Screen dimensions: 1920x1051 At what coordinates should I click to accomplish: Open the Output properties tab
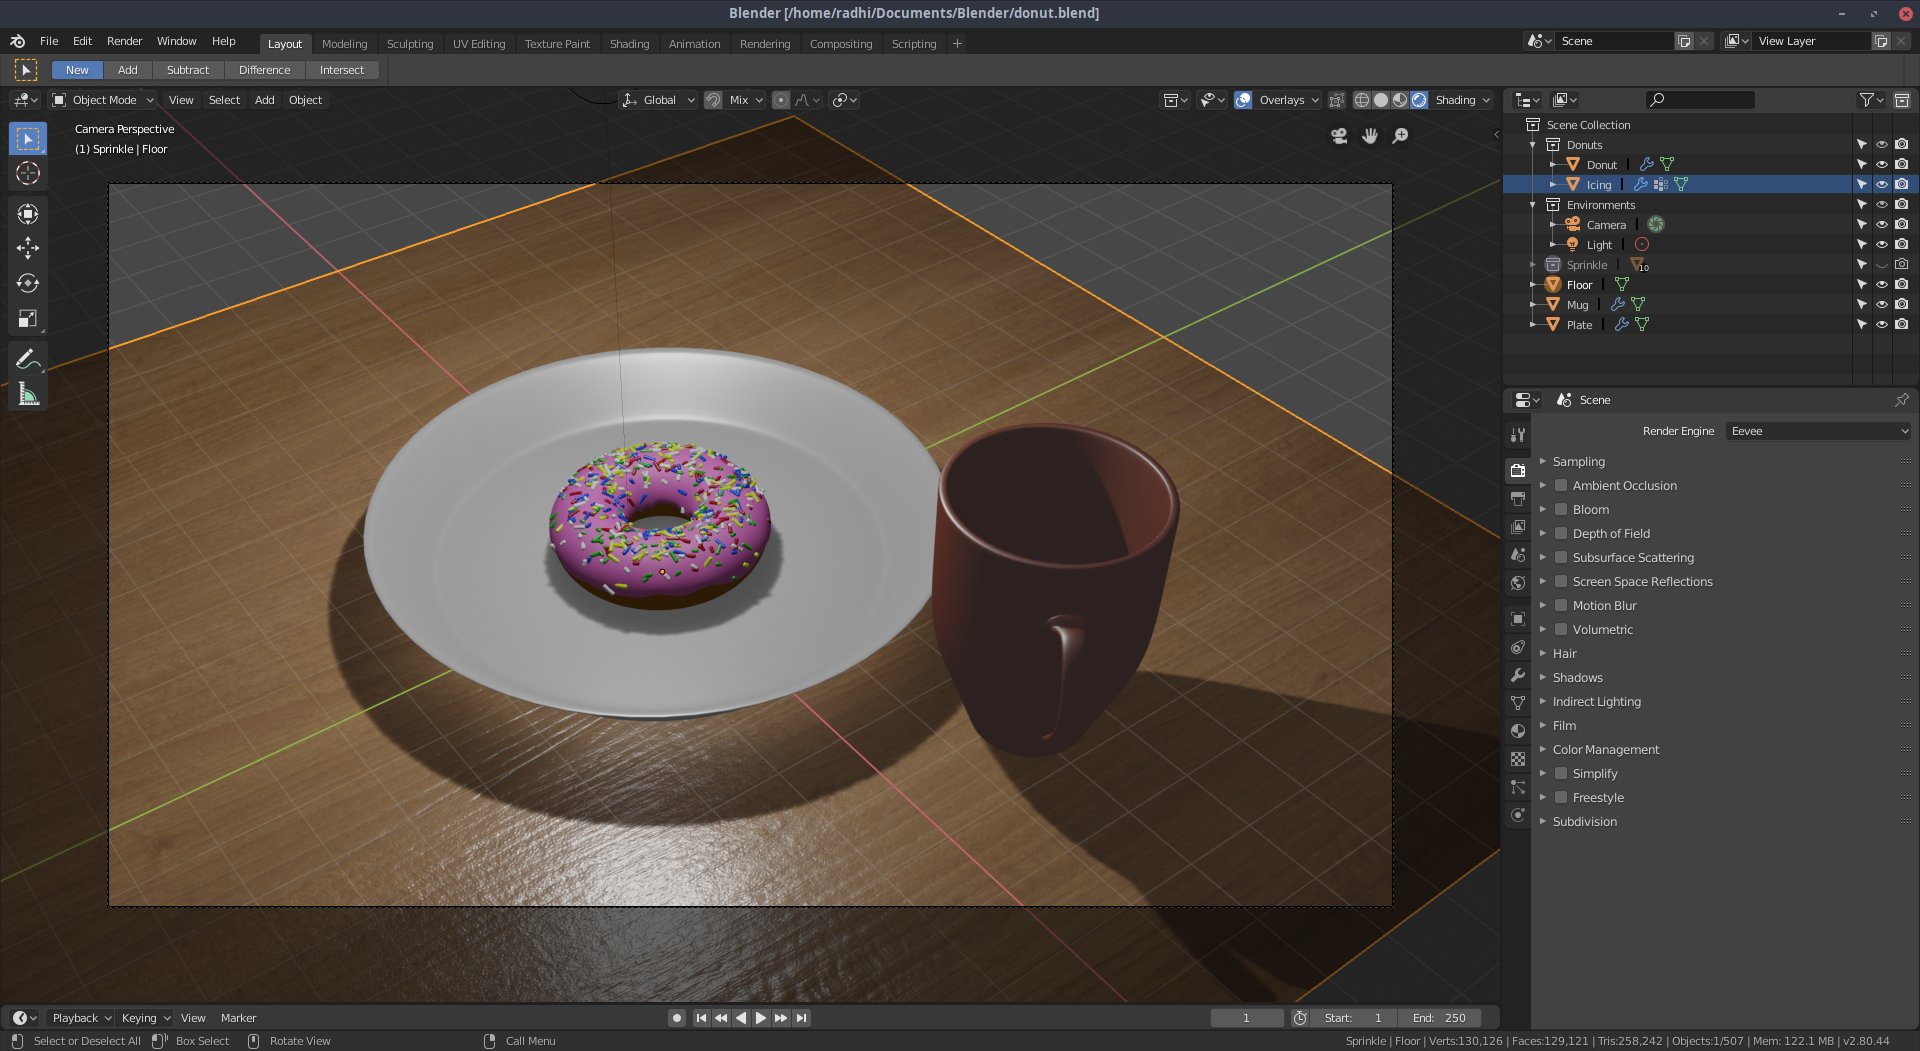point(1518,498)
